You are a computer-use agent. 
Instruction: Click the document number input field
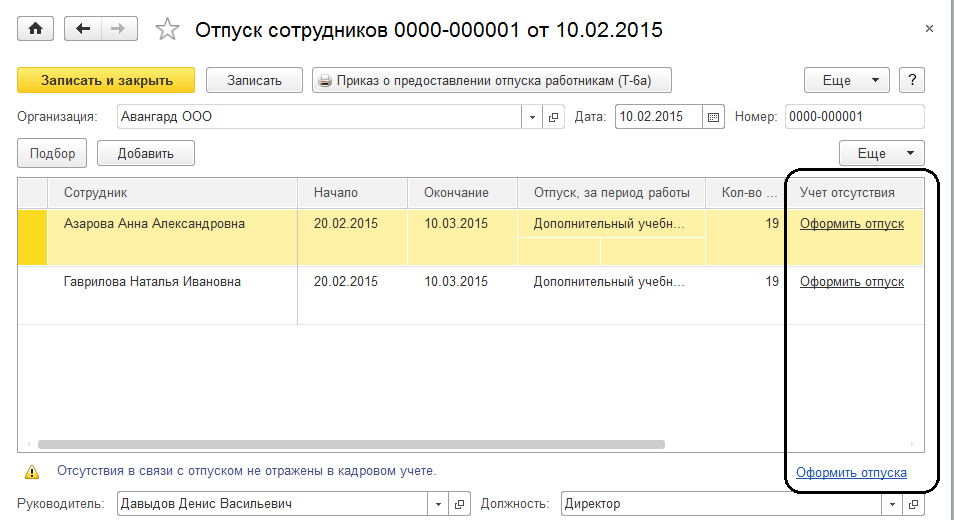tap(853, 117)
